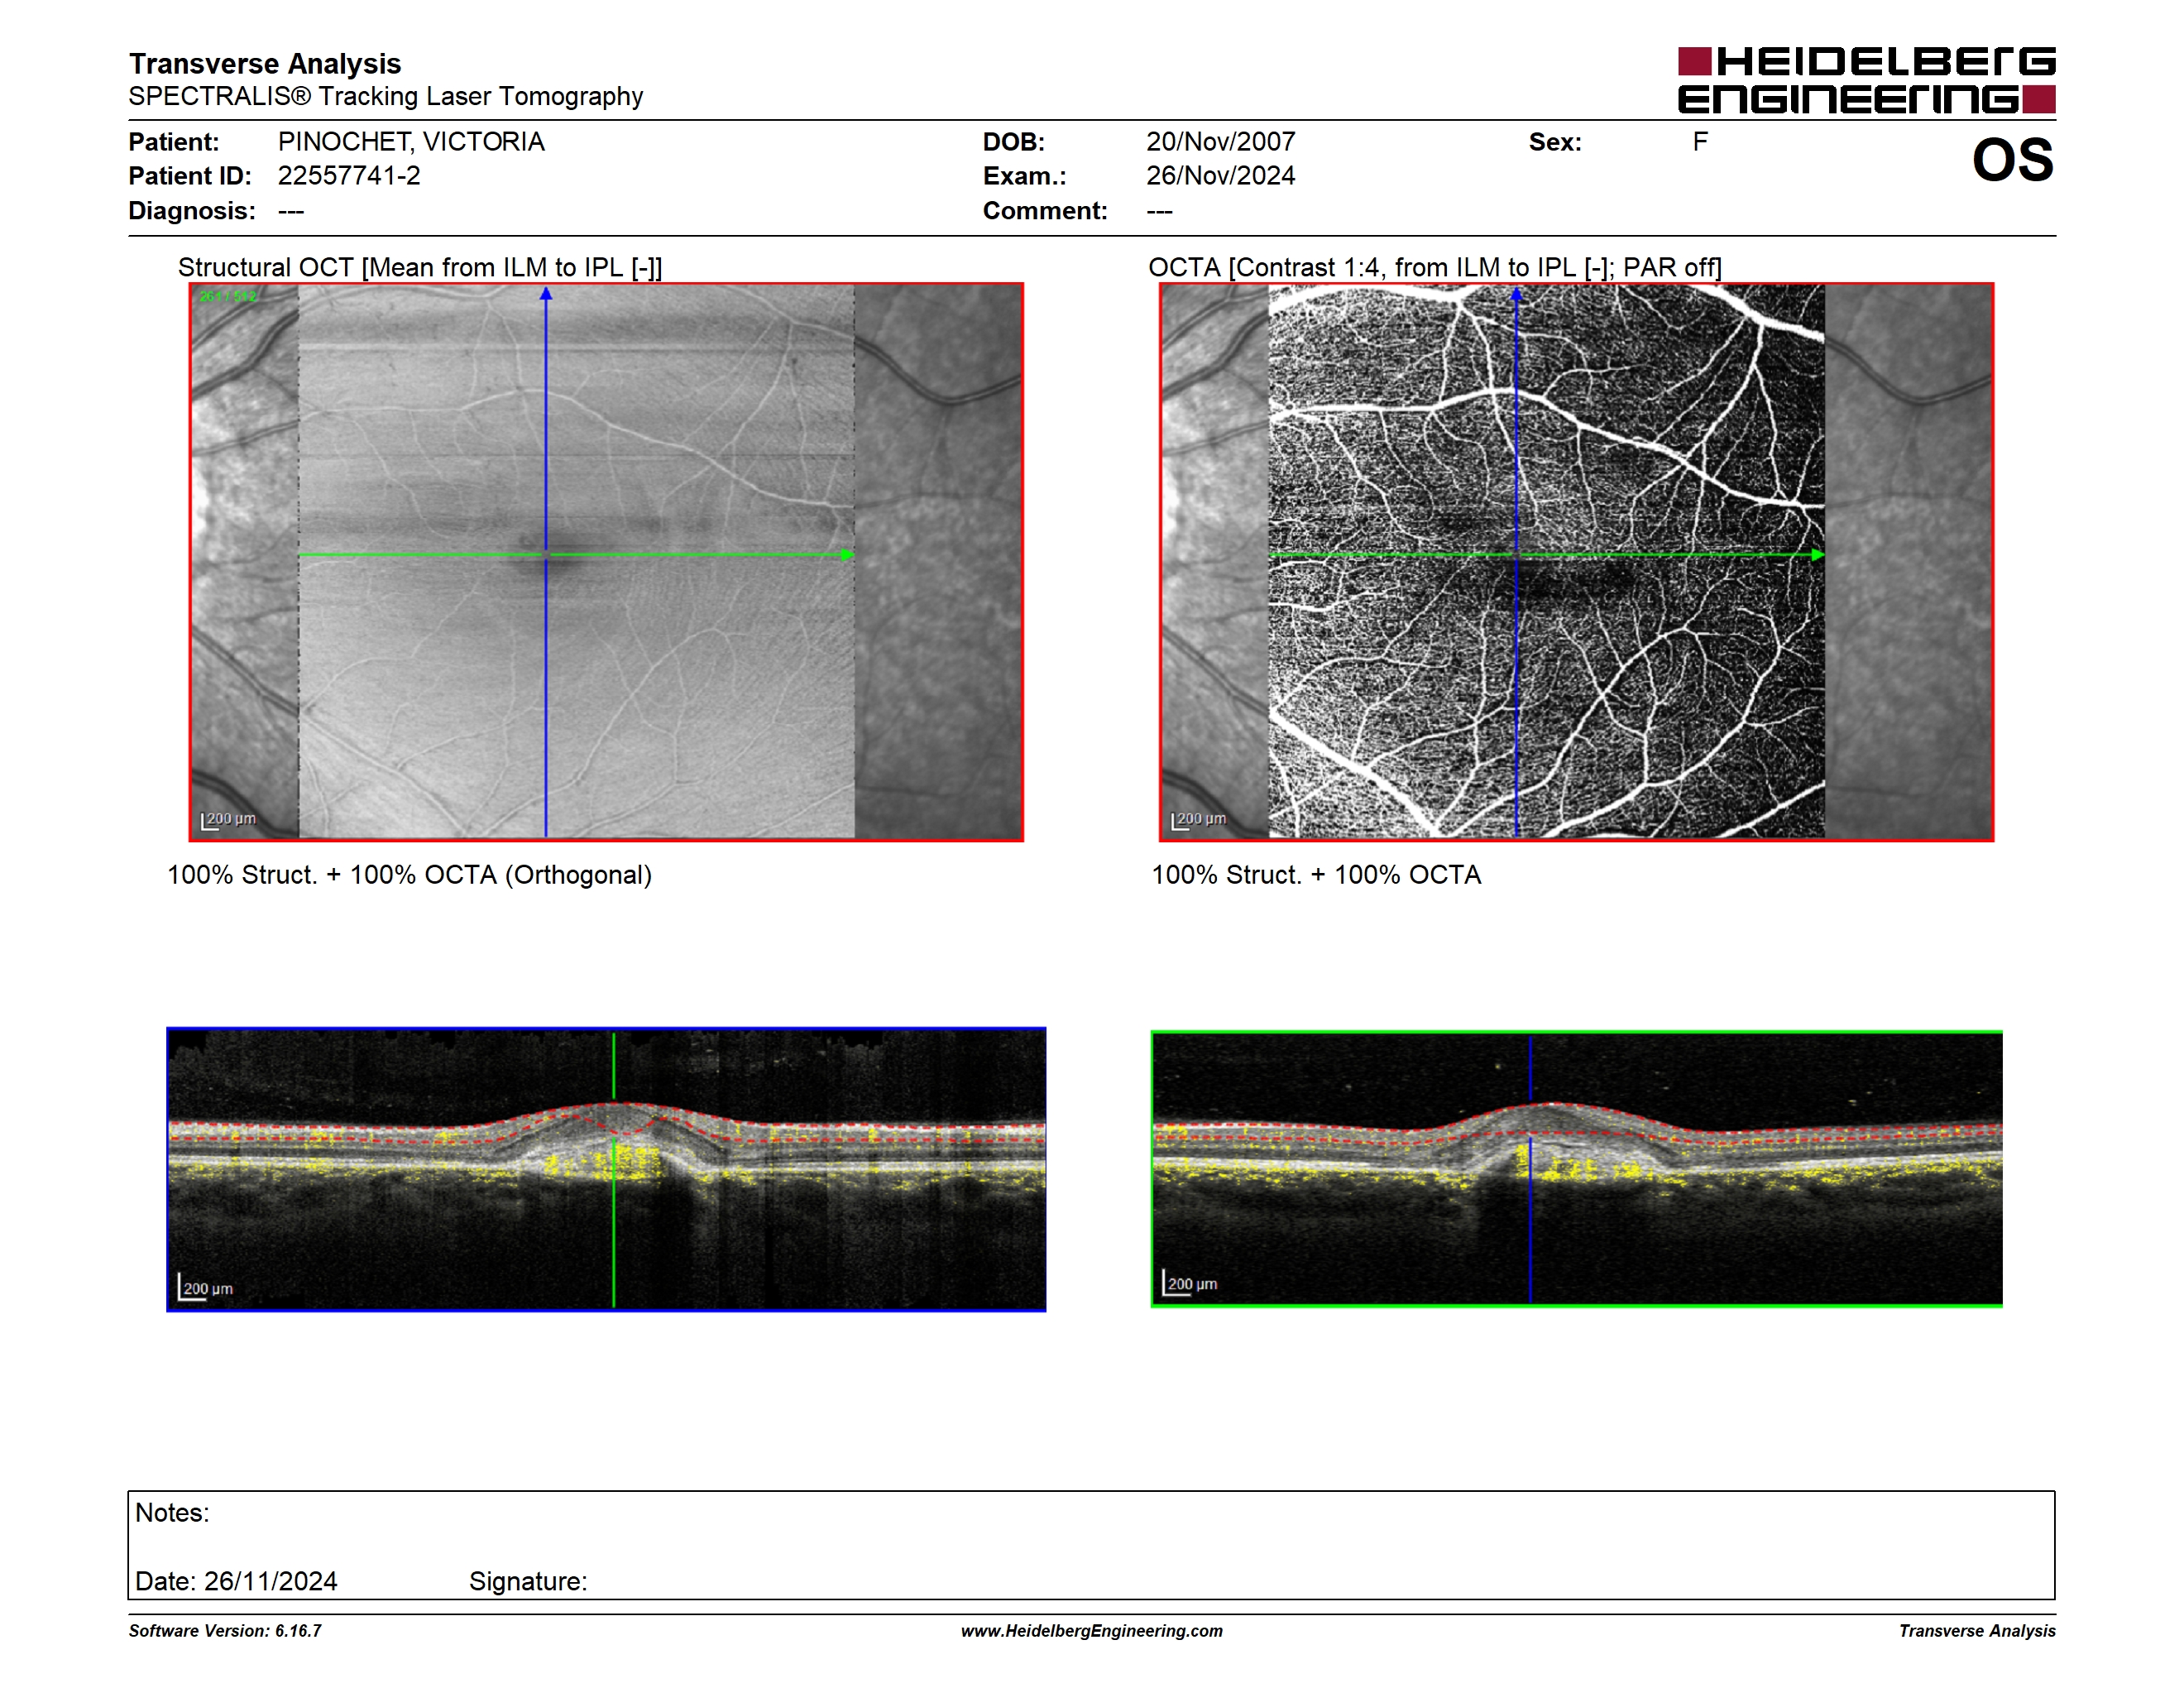The height and width of the screenshot is (1688, 2184).
Task: Click the Heidelberg Engineering logo
Action: [x=1866, y=80]
